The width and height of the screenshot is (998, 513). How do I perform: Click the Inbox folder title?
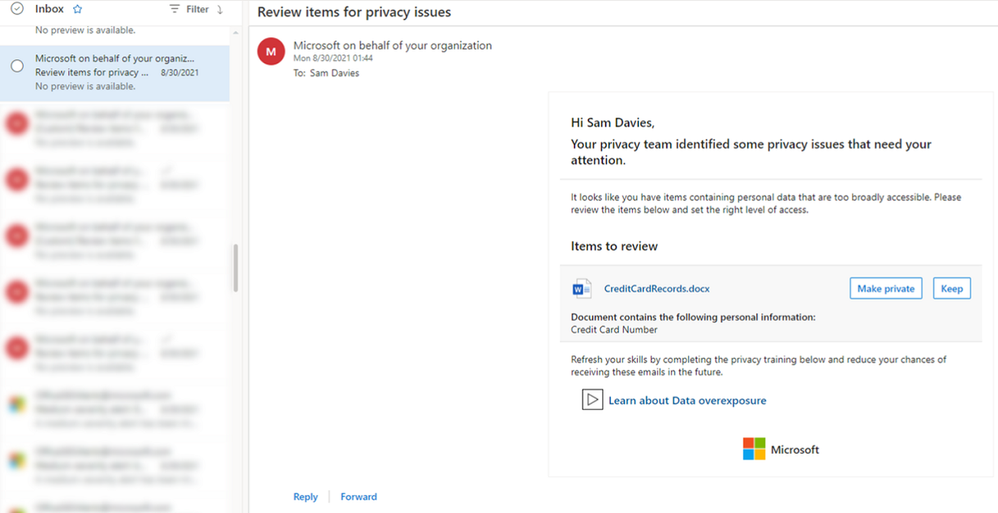pos(49,9)
